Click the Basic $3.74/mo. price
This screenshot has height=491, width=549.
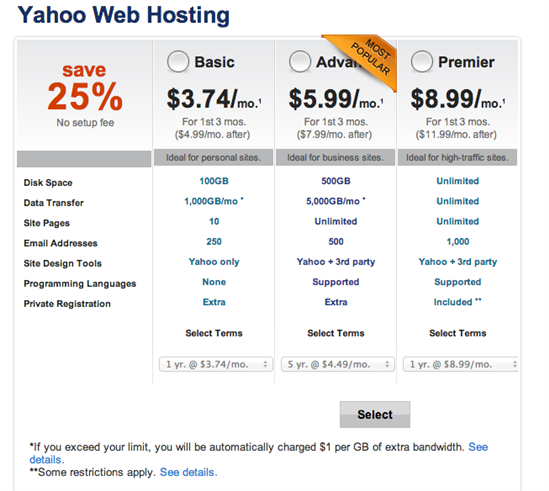click(x=214, y=99)
